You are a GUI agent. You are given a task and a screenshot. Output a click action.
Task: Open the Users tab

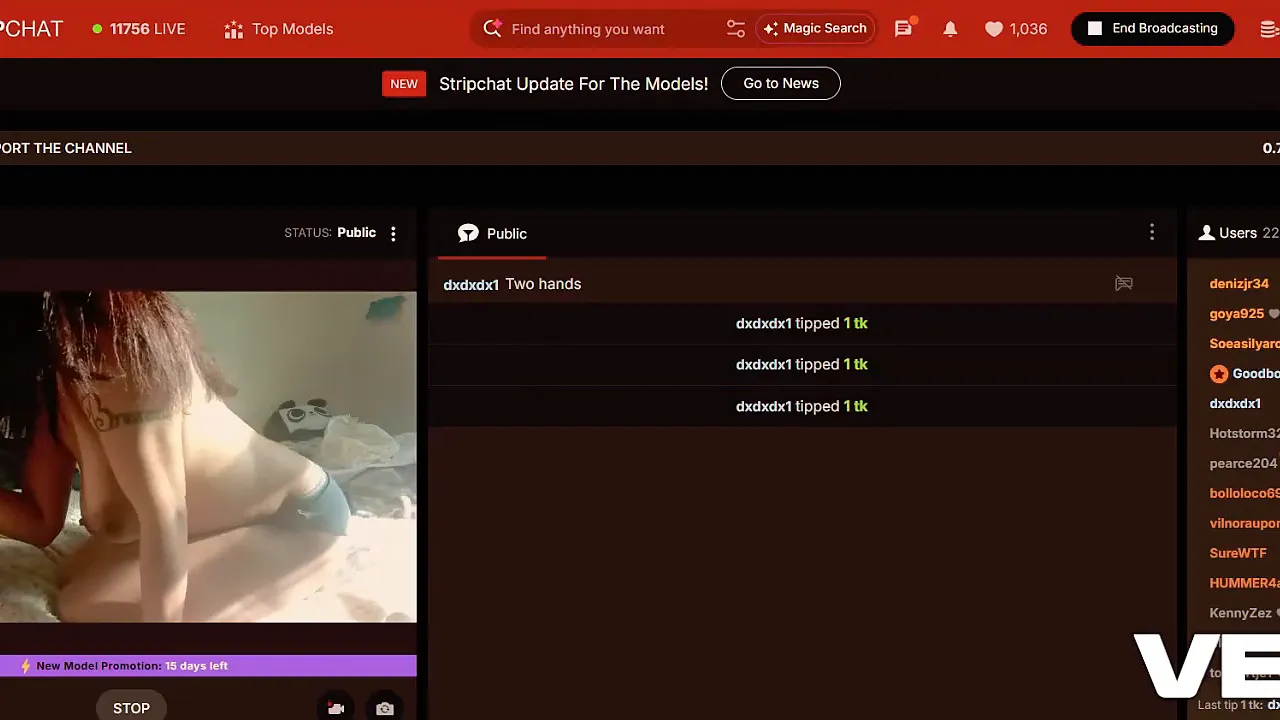1239,233
